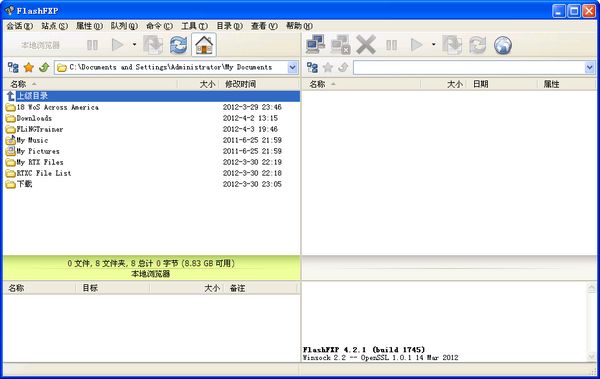Expand the remote path dropdown

pos(589,68)
